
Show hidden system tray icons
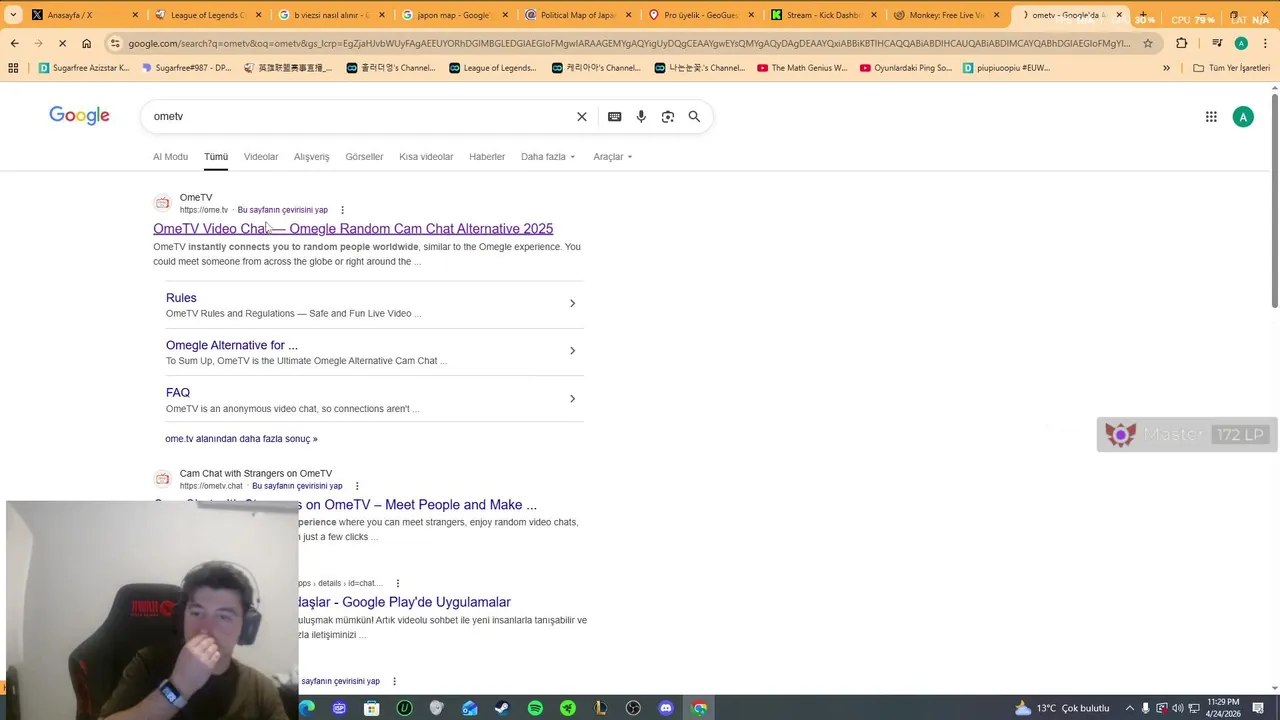(1130, 708)
